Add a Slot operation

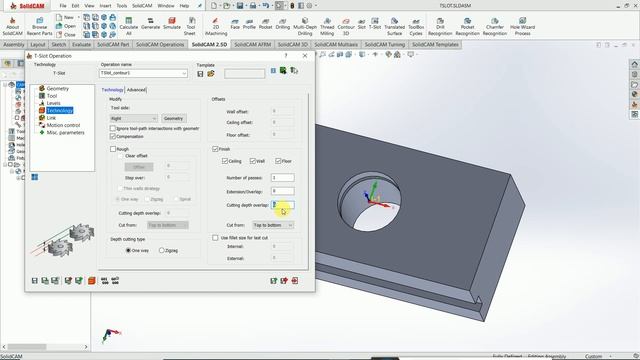pyautogui.click(x=362, y=24)
